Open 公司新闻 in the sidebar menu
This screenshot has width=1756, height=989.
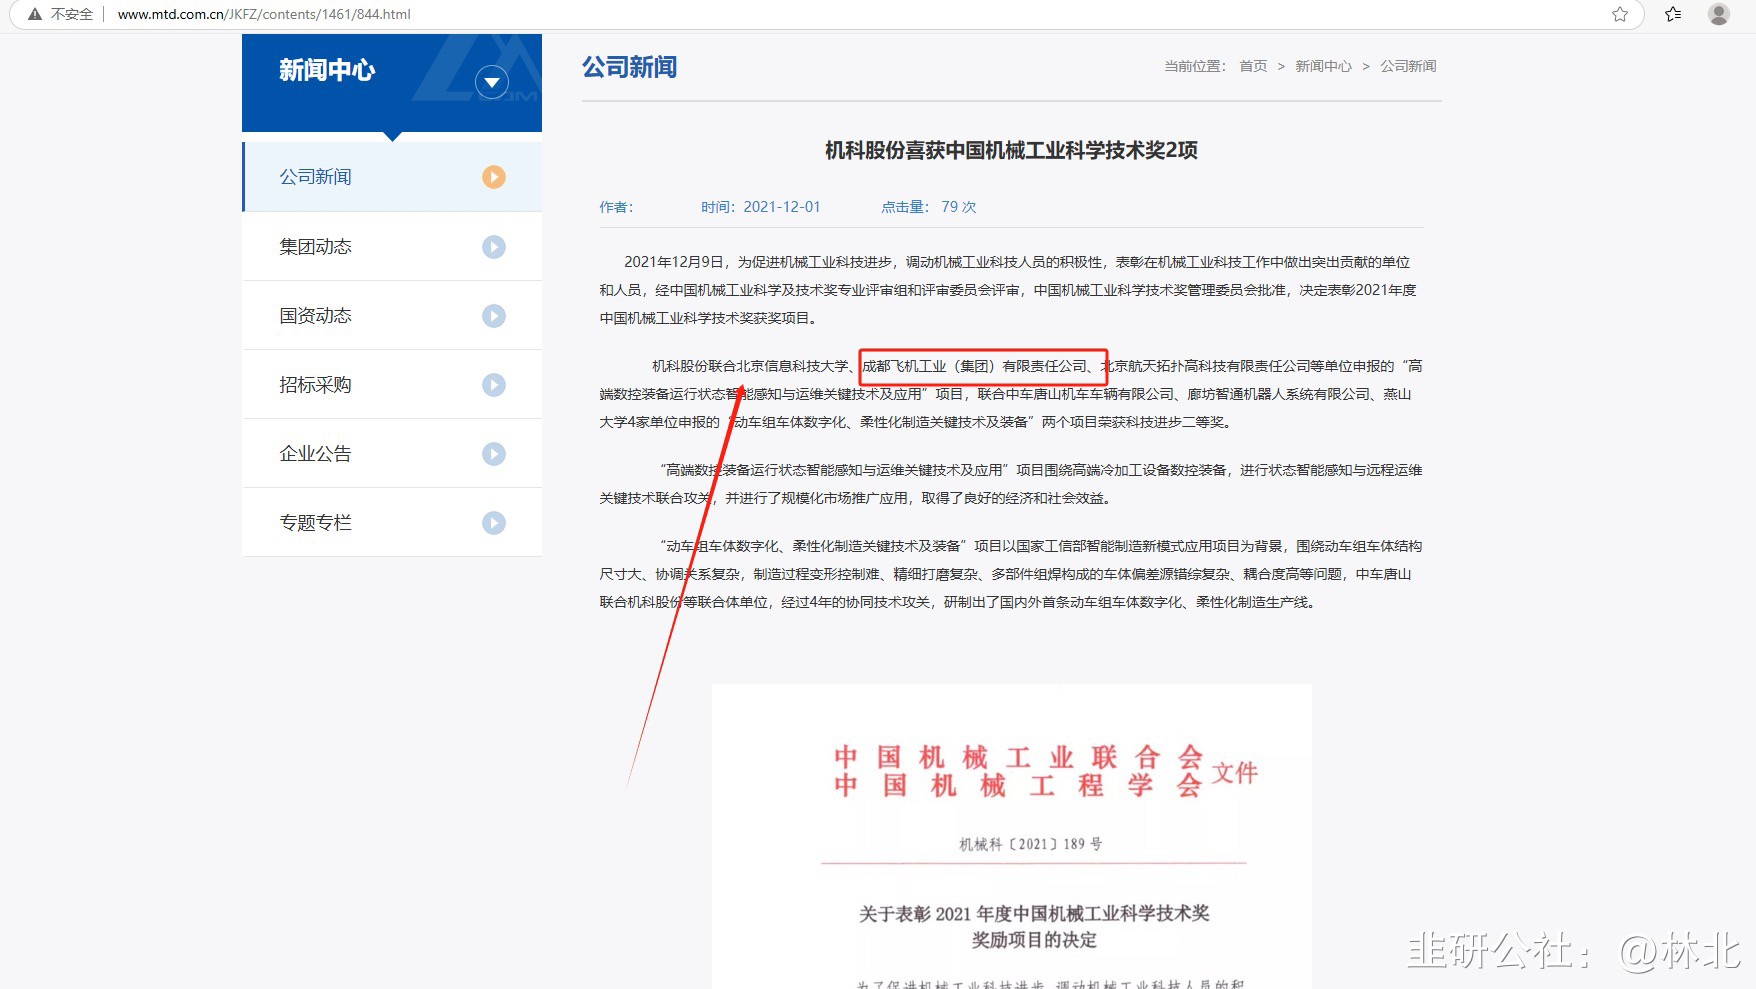tap(392, 177)
